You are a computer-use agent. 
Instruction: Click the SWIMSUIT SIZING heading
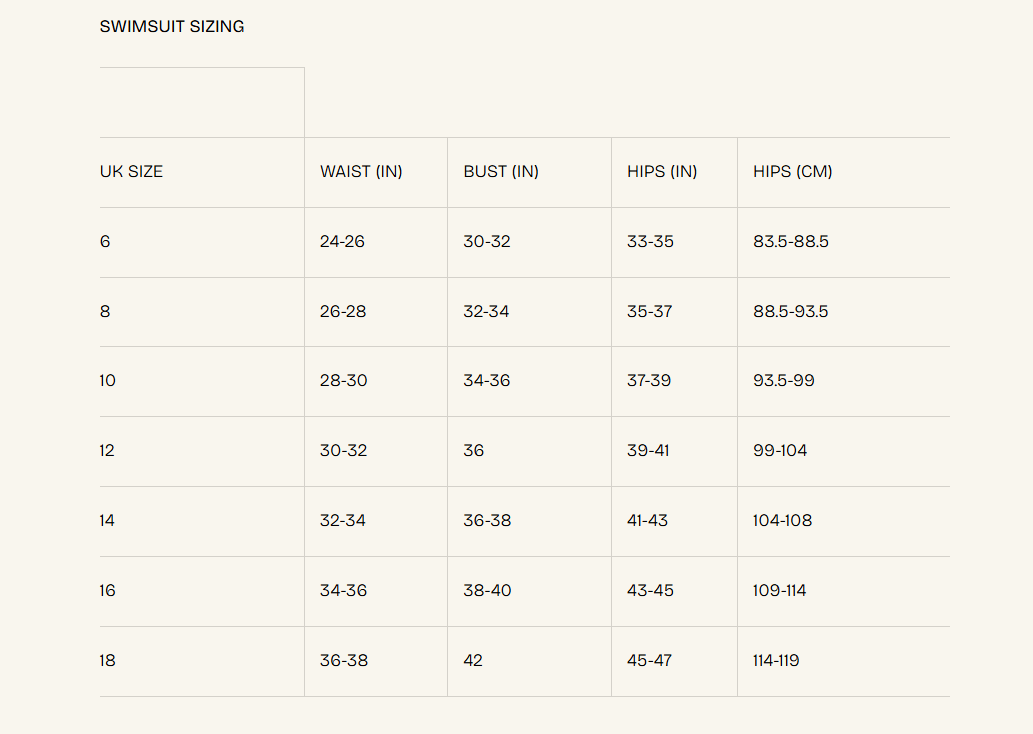click(172, 26)
